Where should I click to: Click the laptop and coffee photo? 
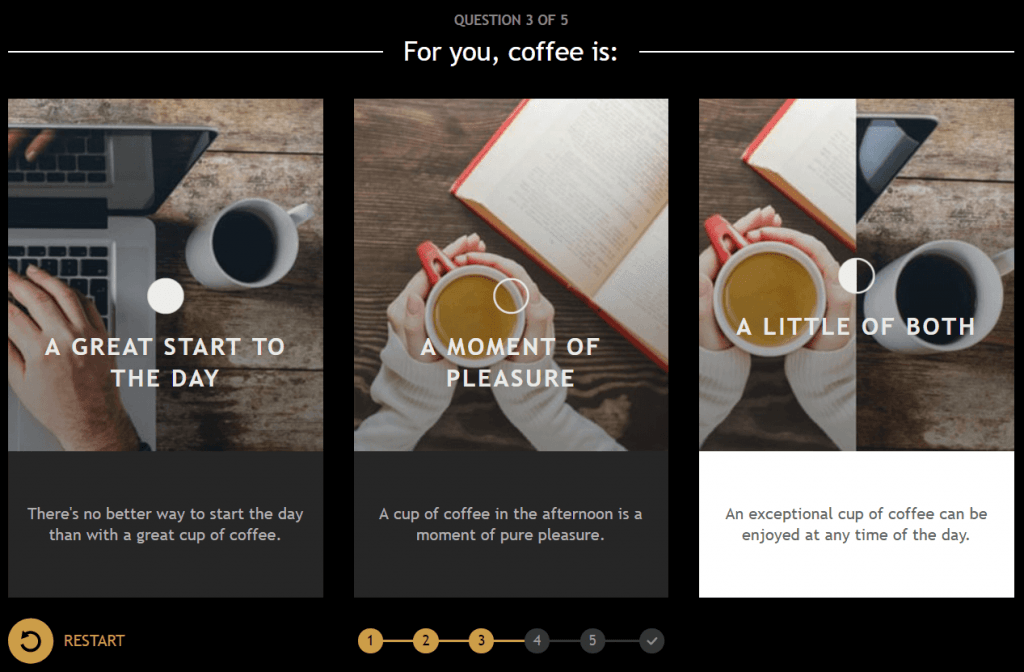165,275
